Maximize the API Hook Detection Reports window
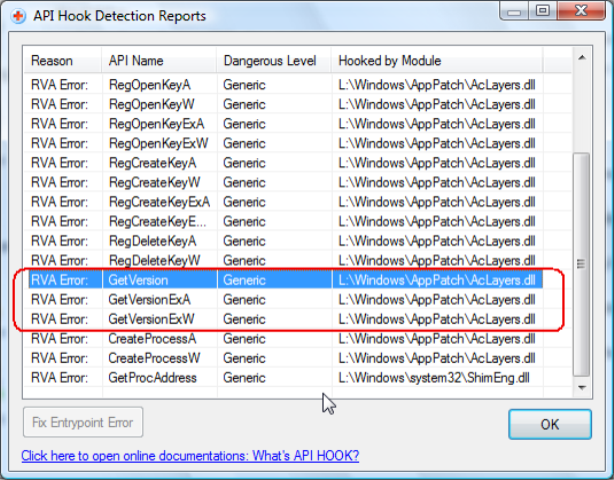Viewport: 614px width, 480px height. click(x=543, y=11)
